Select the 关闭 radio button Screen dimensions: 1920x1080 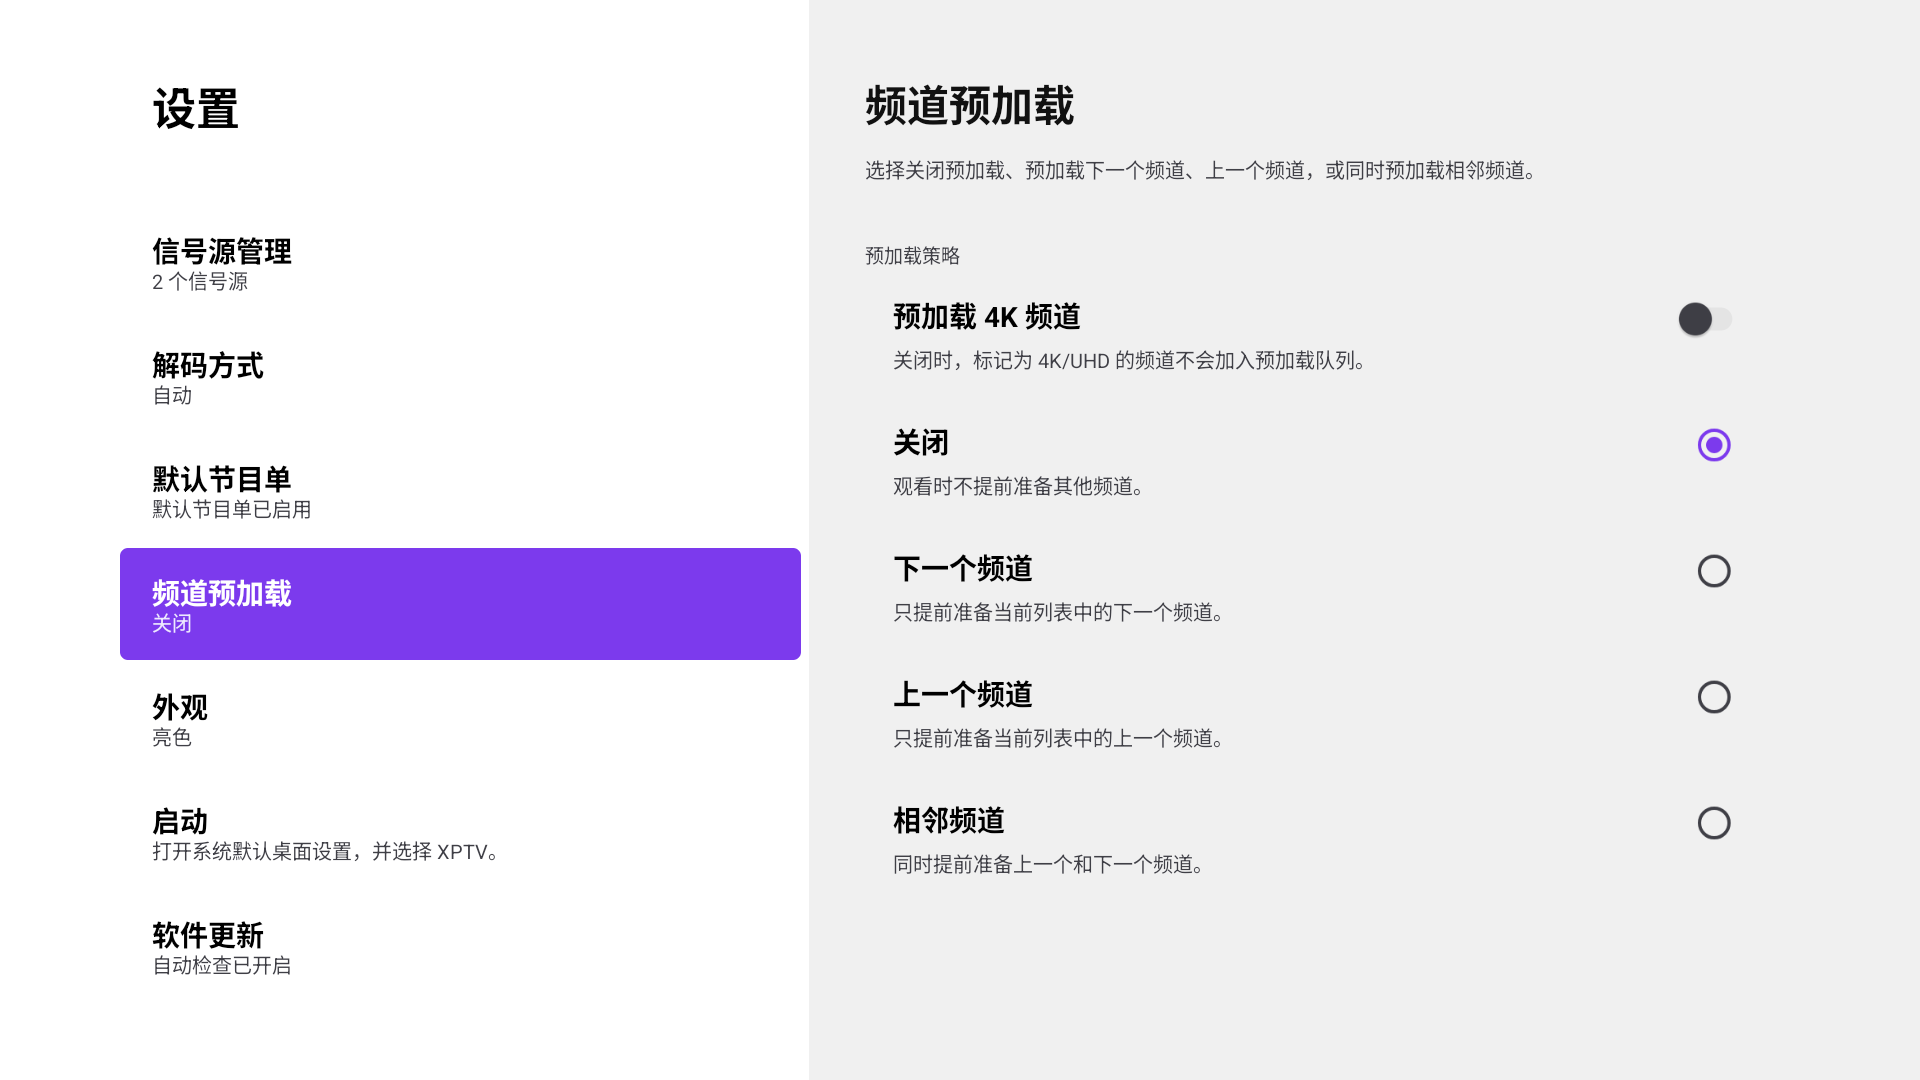tap(1714, 445)
